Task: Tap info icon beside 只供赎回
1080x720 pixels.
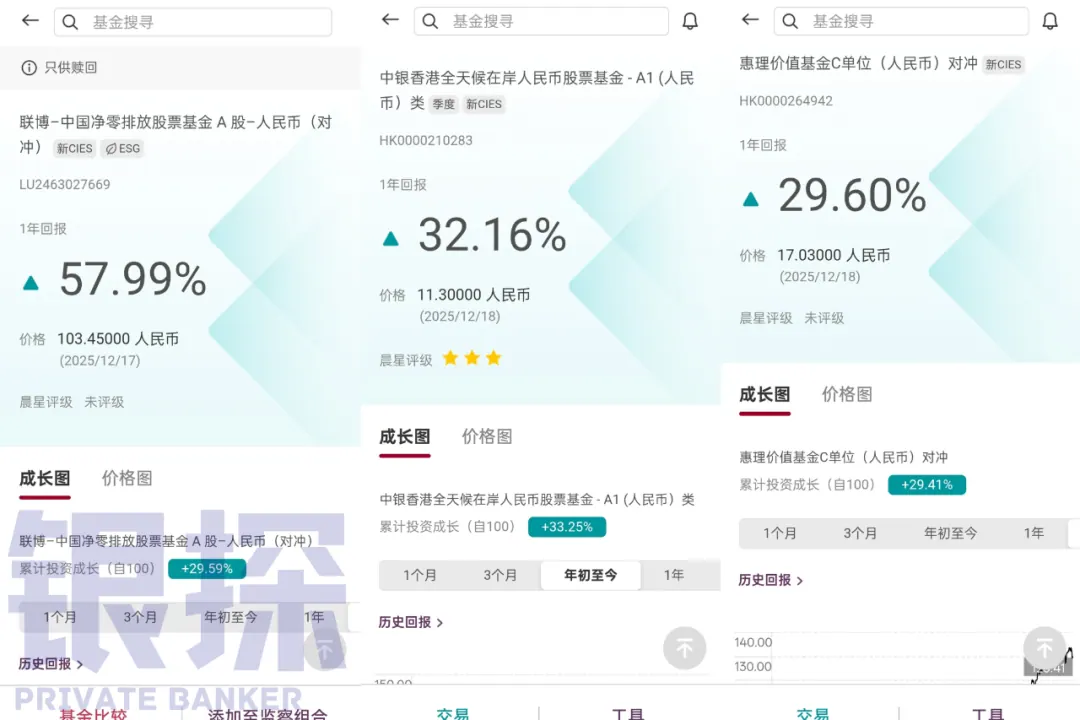Action: 29,68
